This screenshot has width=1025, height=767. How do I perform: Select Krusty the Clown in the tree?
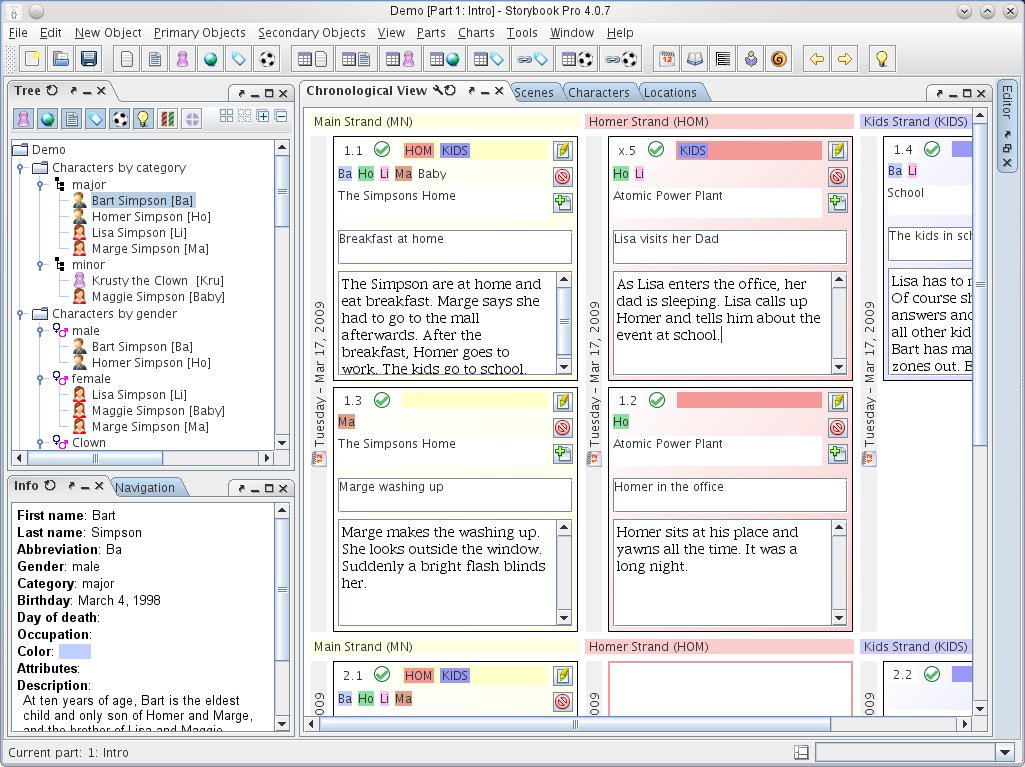[x=139, y=281]
